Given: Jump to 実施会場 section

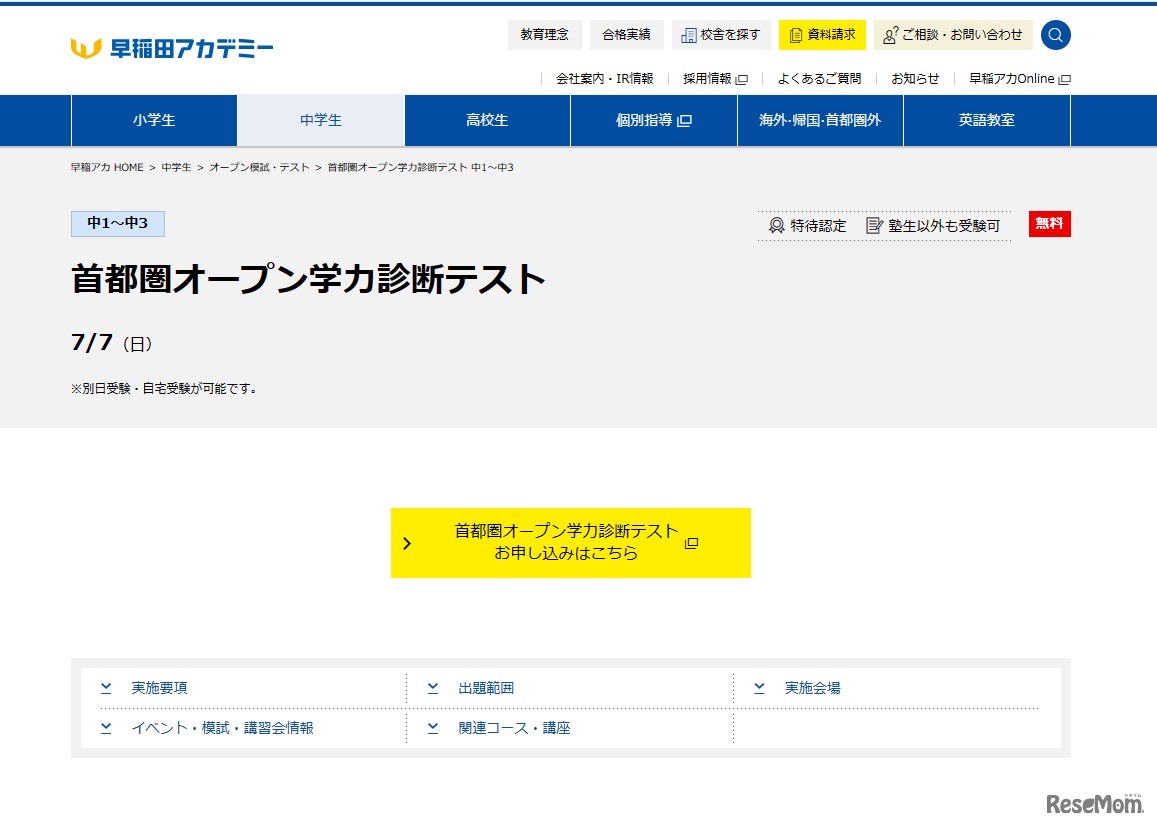Looking at the screenshot, I should [x=812, y=688].
